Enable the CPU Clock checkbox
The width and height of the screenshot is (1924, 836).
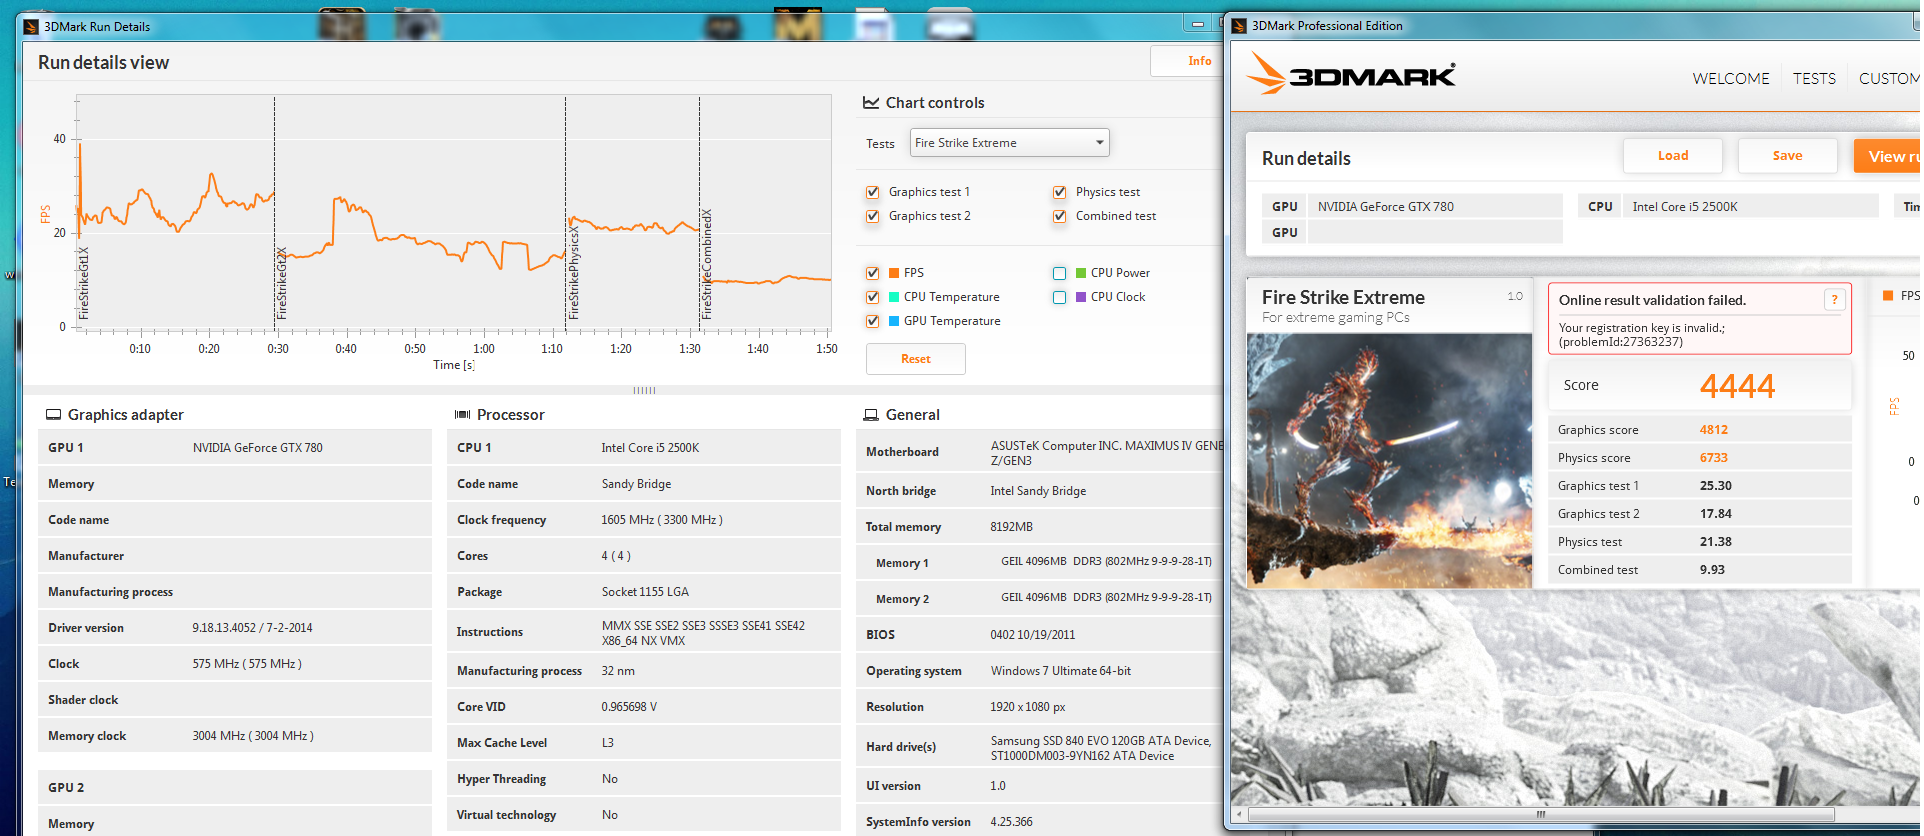point(1060,297)
